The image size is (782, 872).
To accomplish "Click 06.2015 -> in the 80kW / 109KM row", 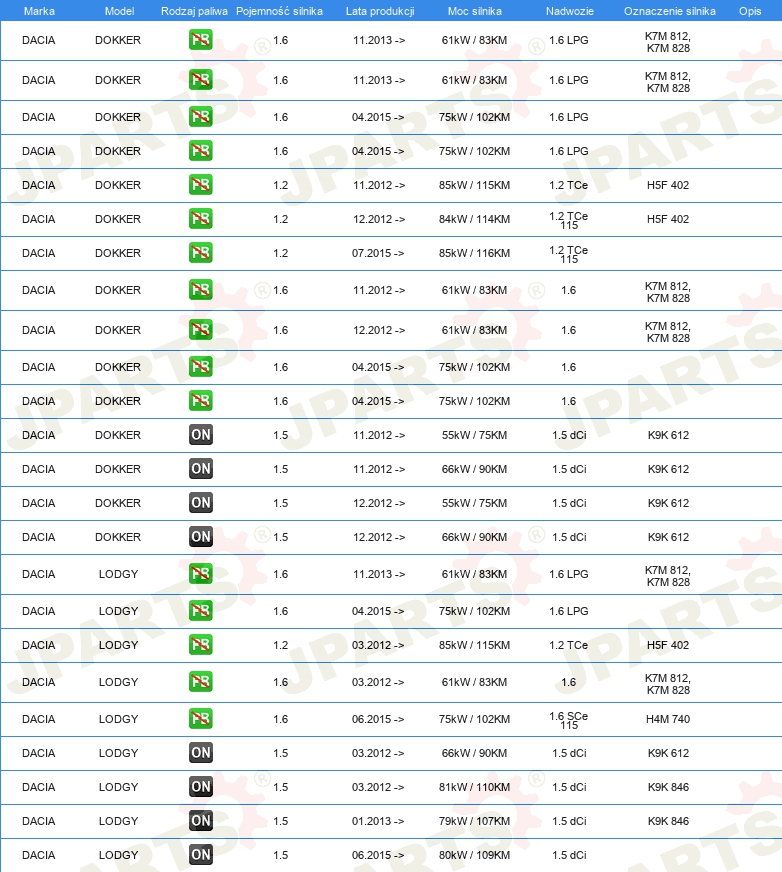I will (378, 855).
